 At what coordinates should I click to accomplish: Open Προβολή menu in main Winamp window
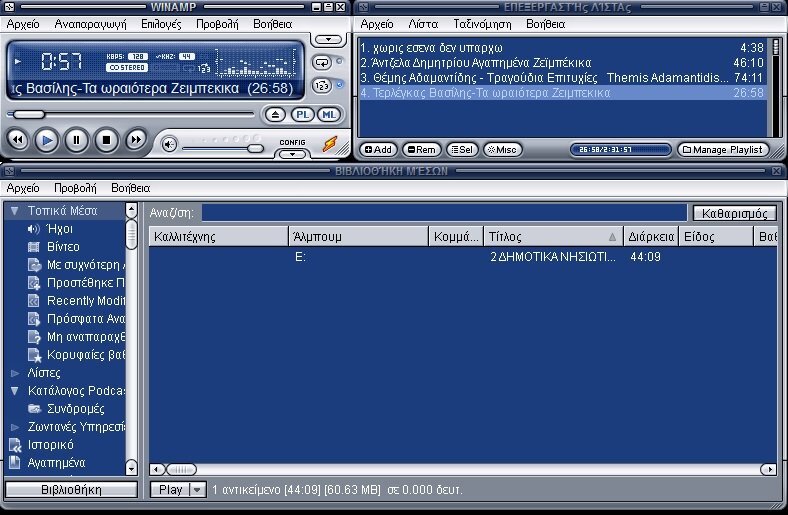pos(217,24)
